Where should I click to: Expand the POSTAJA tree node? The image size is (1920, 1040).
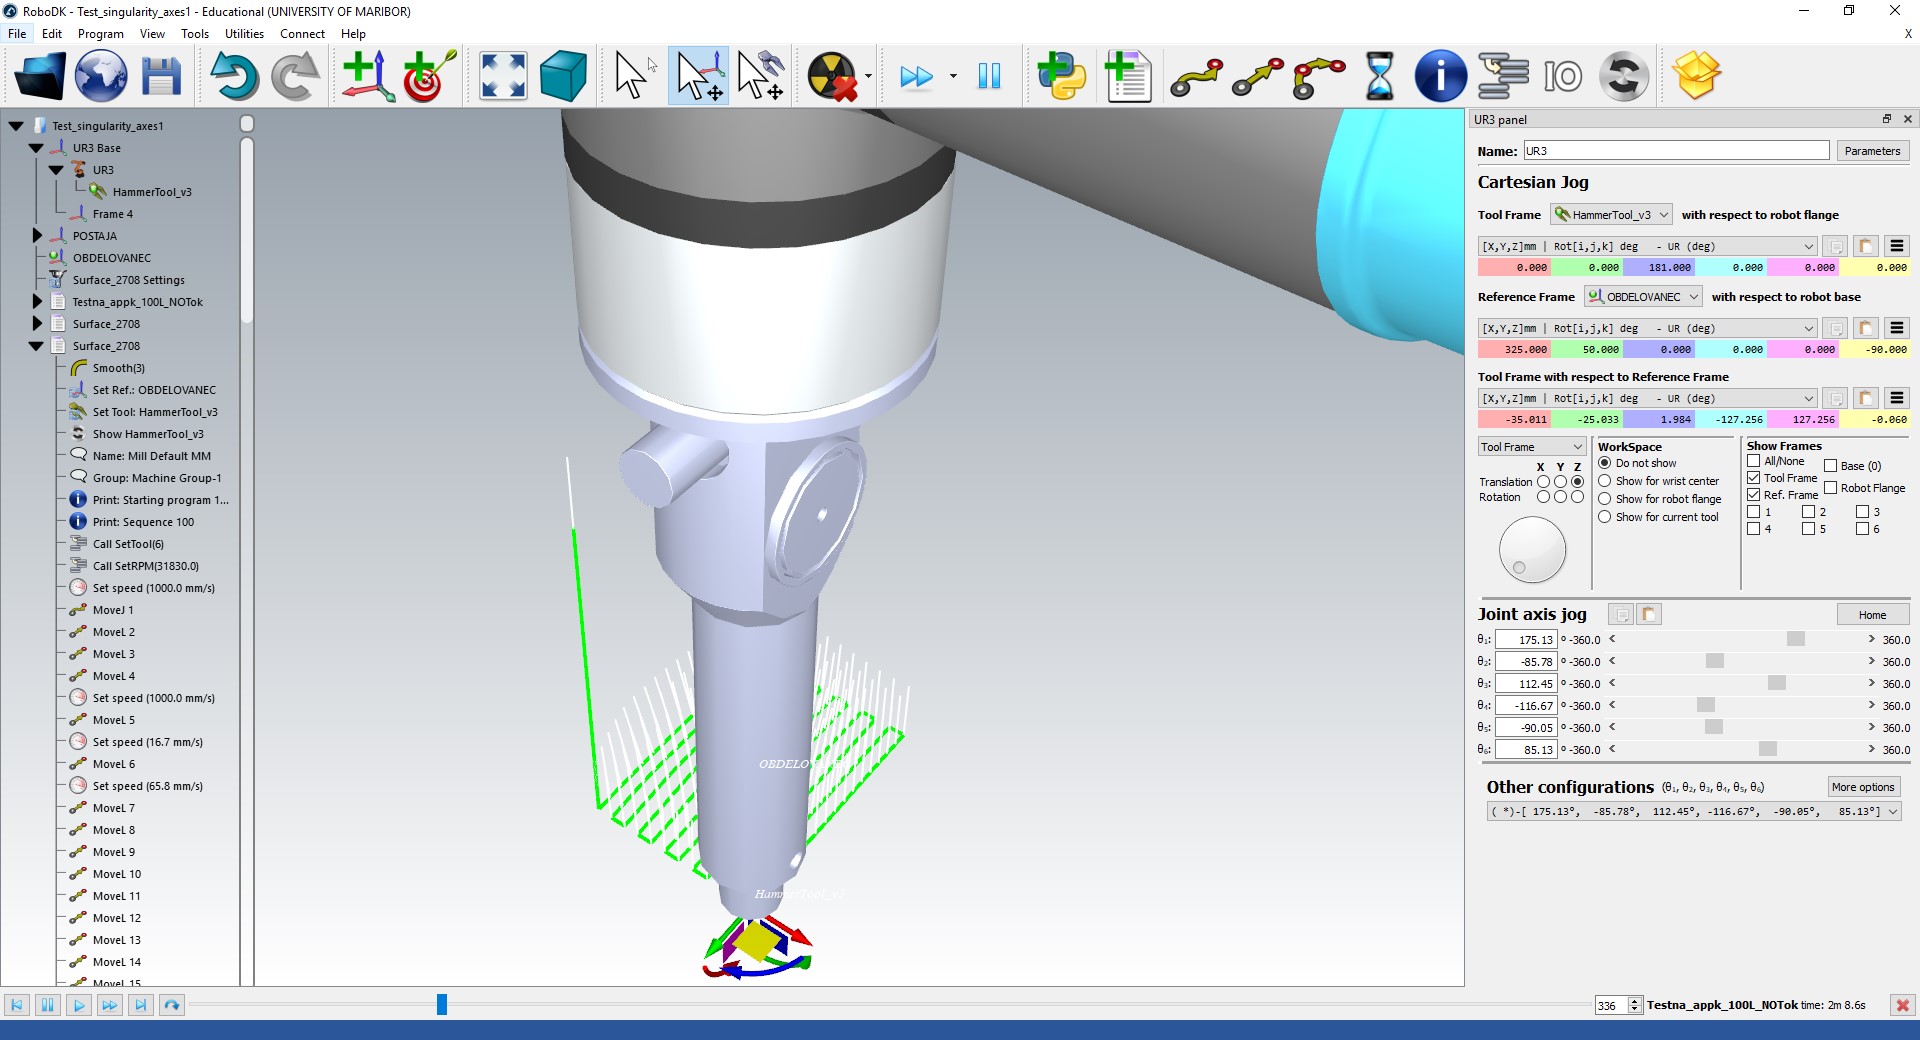(37, 236)
